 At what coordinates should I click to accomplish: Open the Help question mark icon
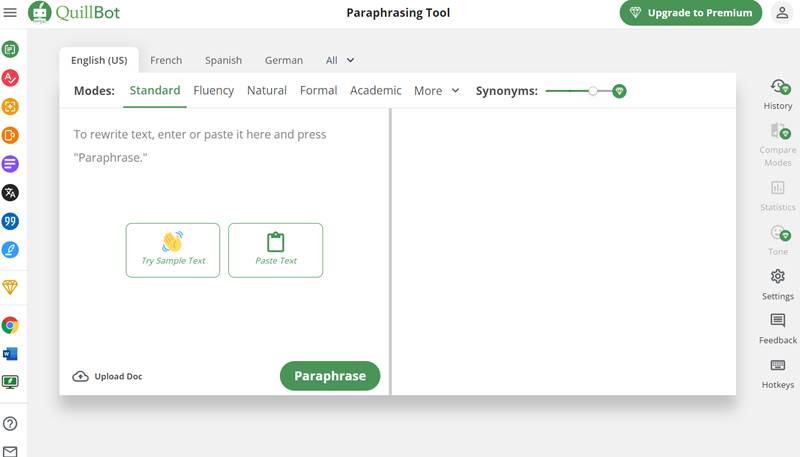[x=10, y=423]
